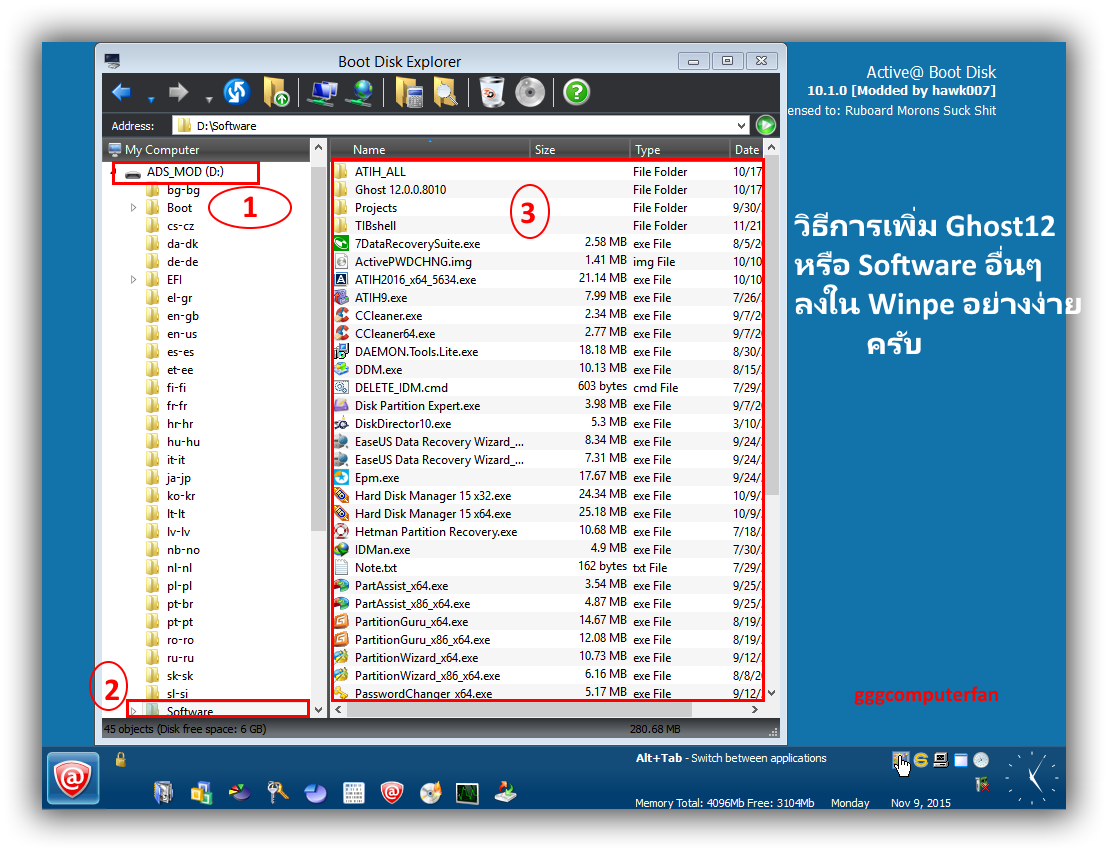Viewport: 1108px width, 852px height.
Task: Go back with the blue Back arrow
Action: [122, 92]
